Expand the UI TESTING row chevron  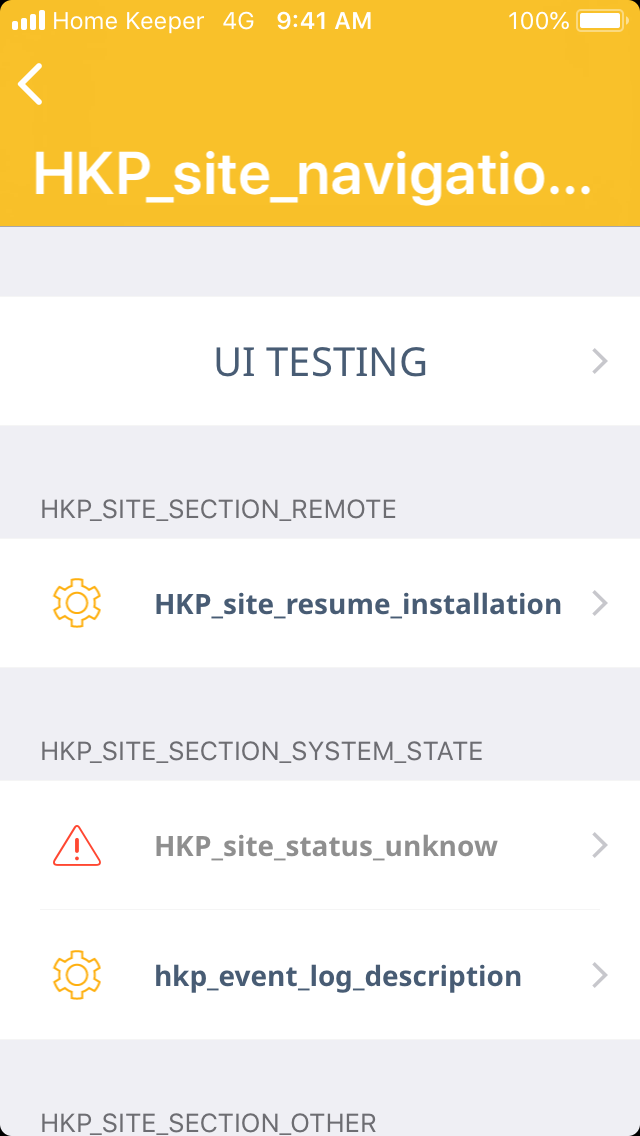click(600, 361)
